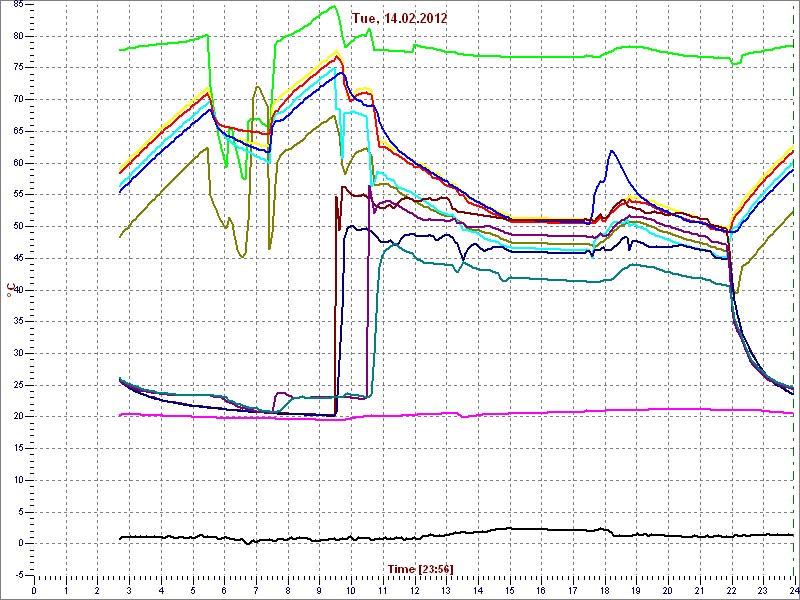Click hour 19 on the time axis
The image size is (800, 600).
click(636, 591)
